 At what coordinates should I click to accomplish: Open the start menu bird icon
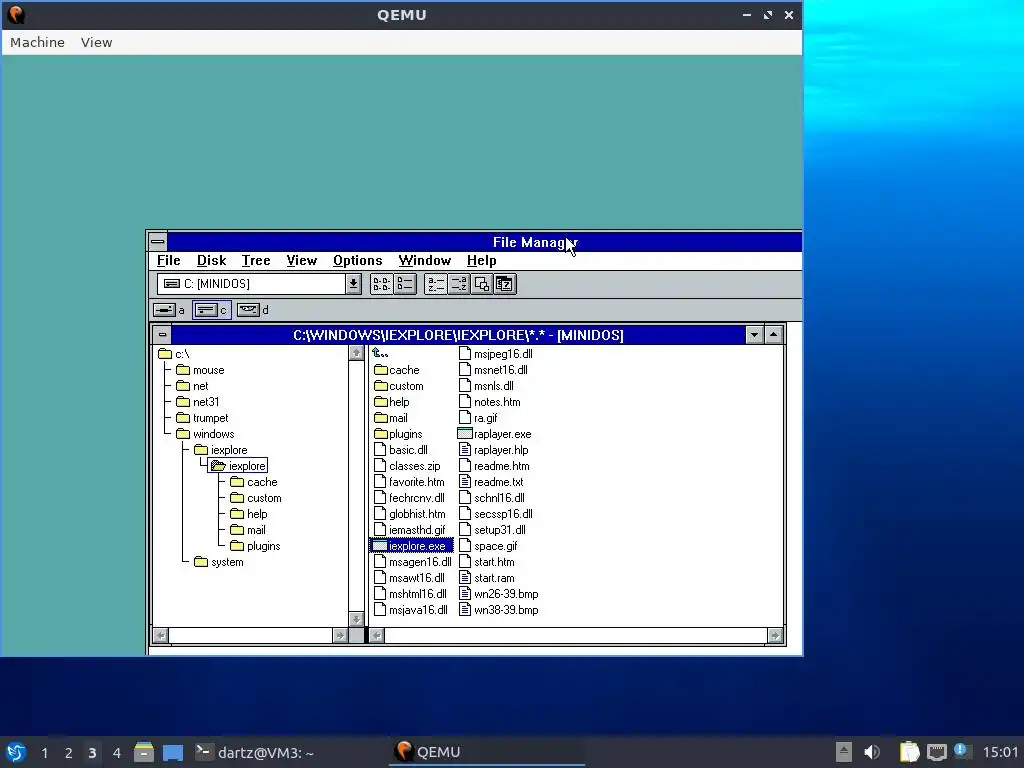click(16, 752)
